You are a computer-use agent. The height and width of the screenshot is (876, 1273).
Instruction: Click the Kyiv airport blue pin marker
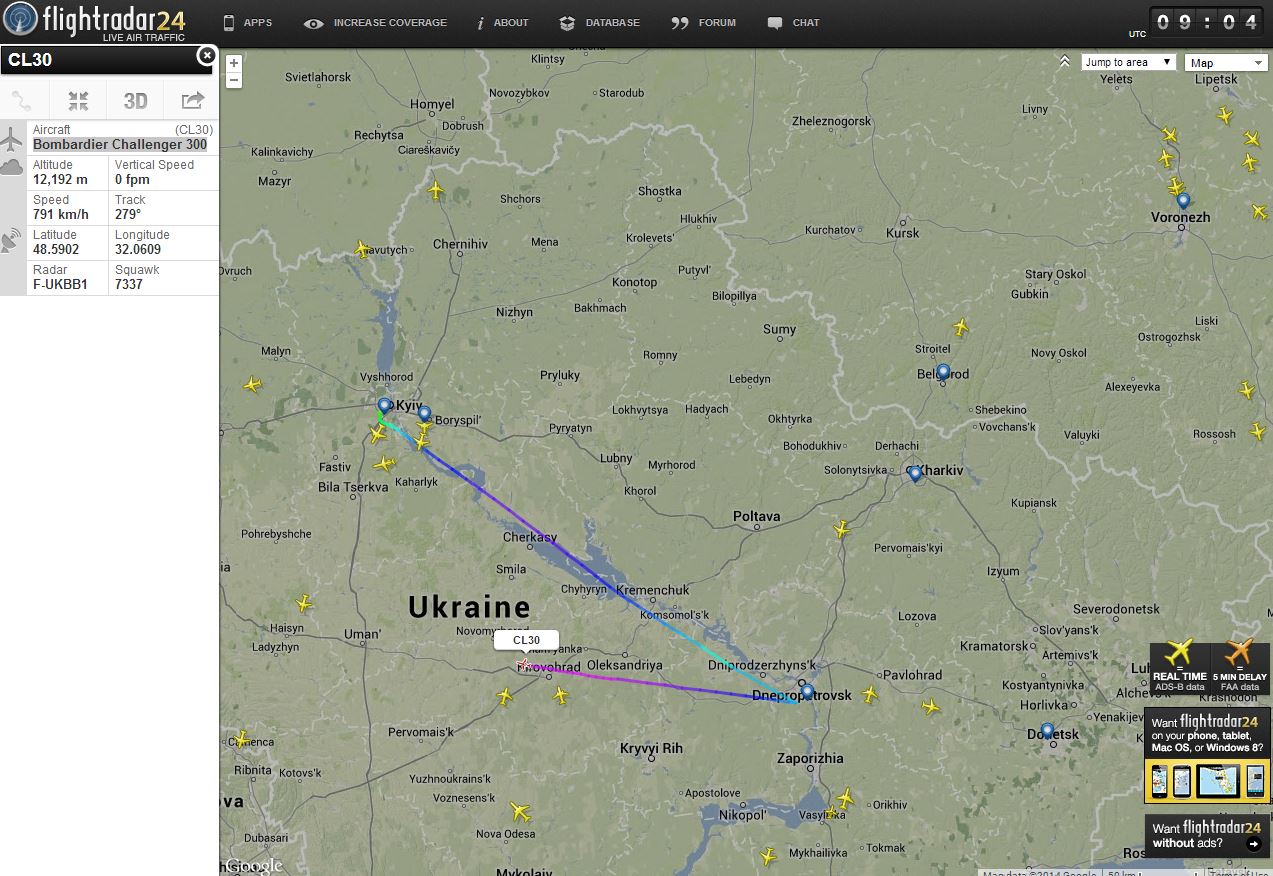point(385,406)
